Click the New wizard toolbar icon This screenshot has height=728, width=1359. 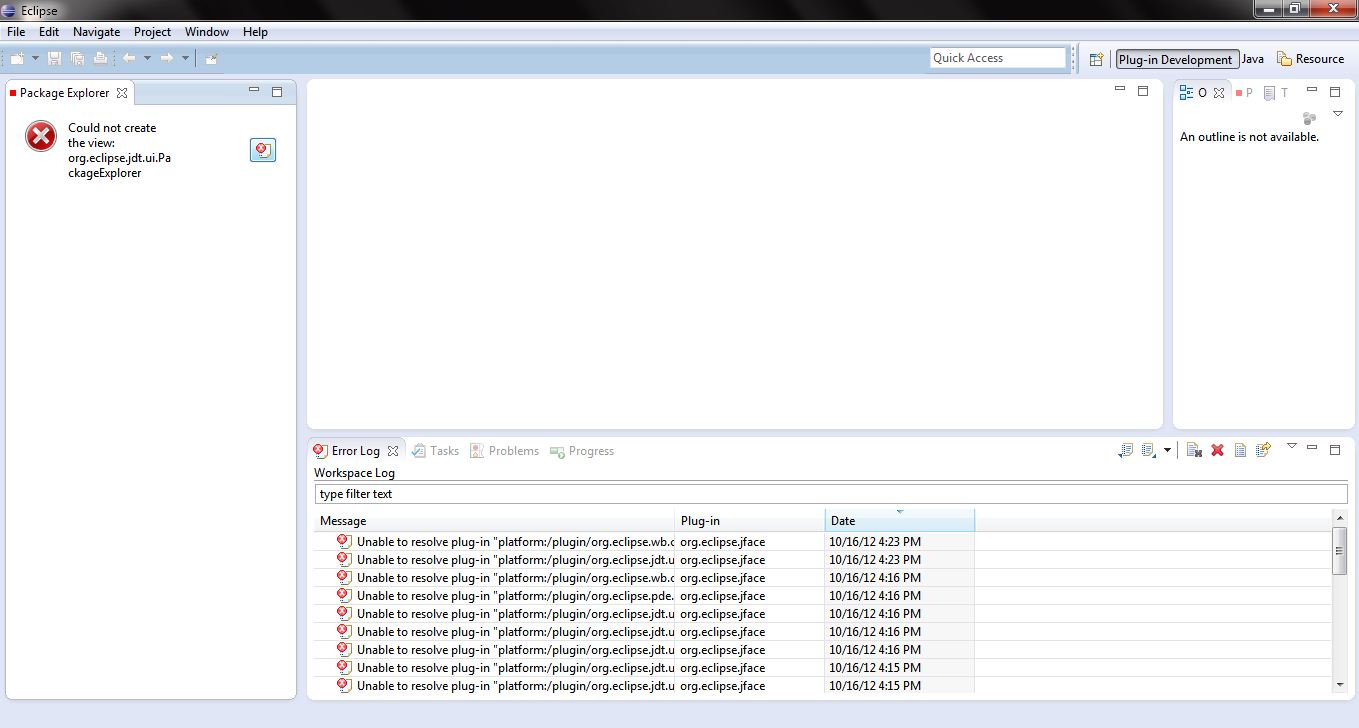click(18, 58)
